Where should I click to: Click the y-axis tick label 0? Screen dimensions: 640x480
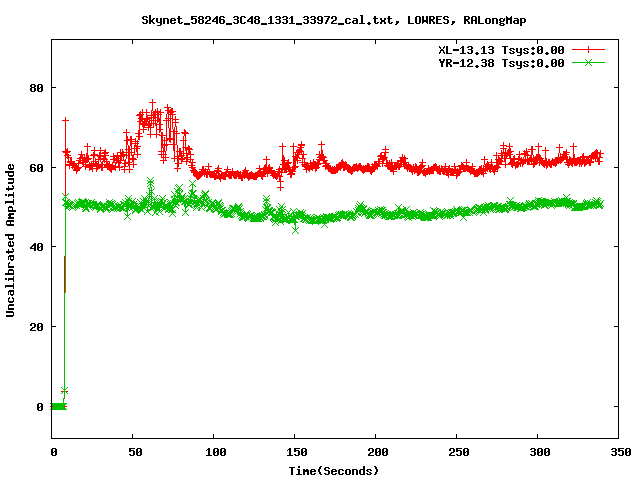[x=40, y=407]
